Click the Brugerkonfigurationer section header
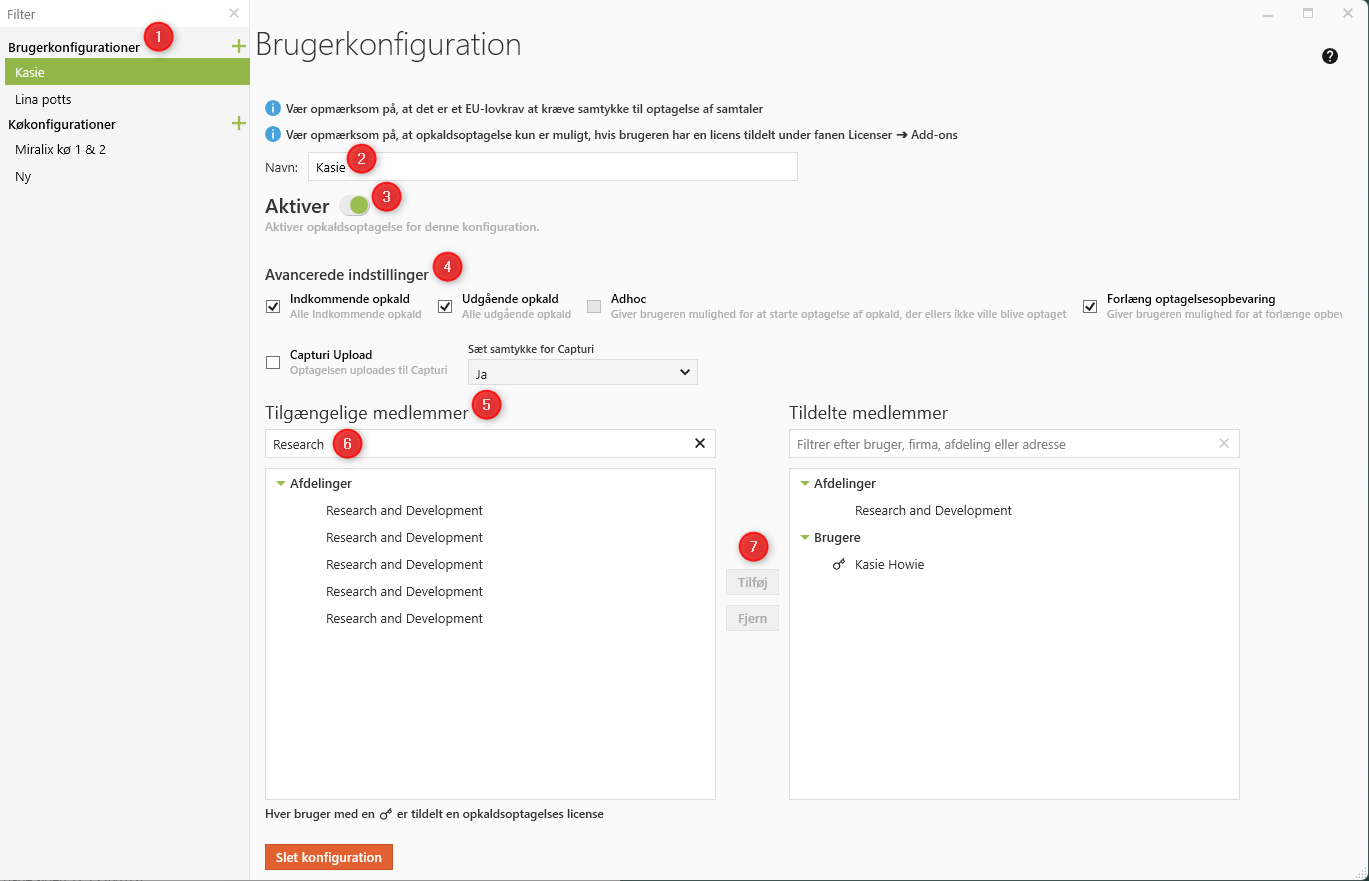The width and height of the screenshot is (1369, 881). (74, 47)
